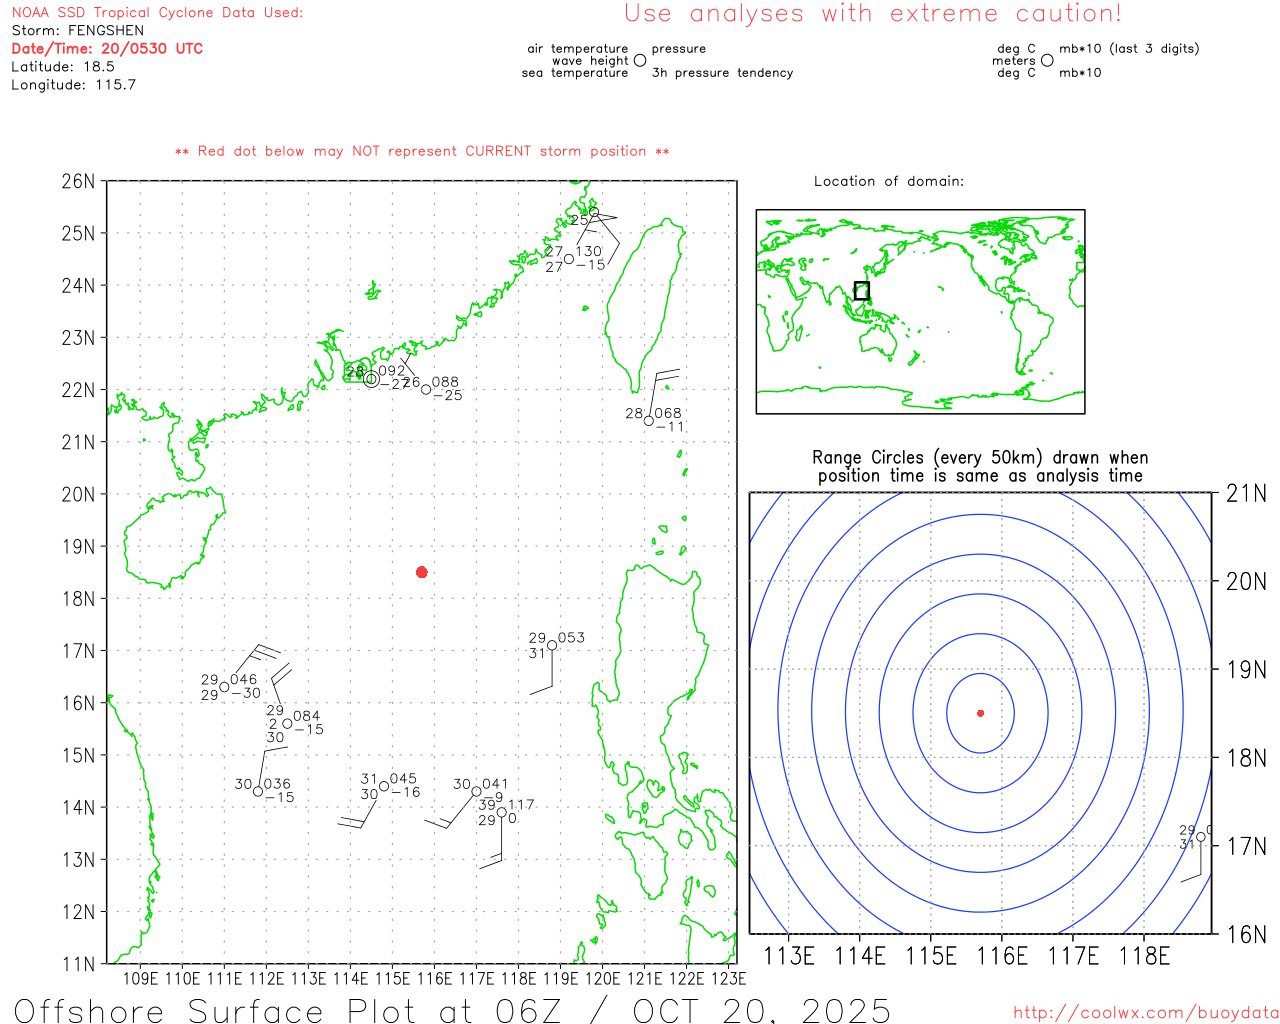
Task: Click the '3h pressure tendency' legend label
Action: coord(722,72)
